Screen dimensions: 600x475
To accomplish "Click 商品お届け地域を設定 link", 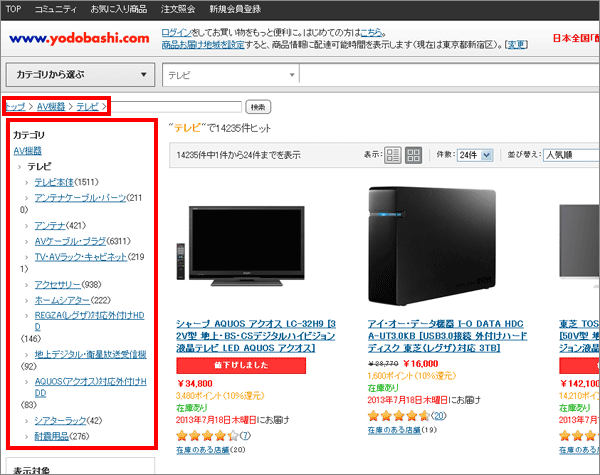I will [203, 45].
